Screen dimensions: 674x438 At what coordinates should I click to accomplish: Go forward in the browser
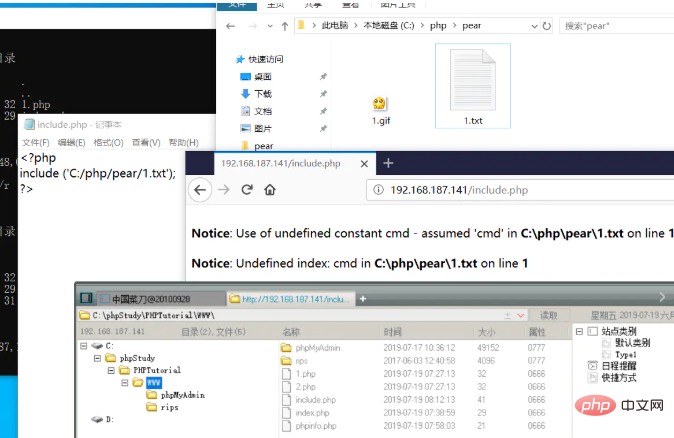pos(224,190)
